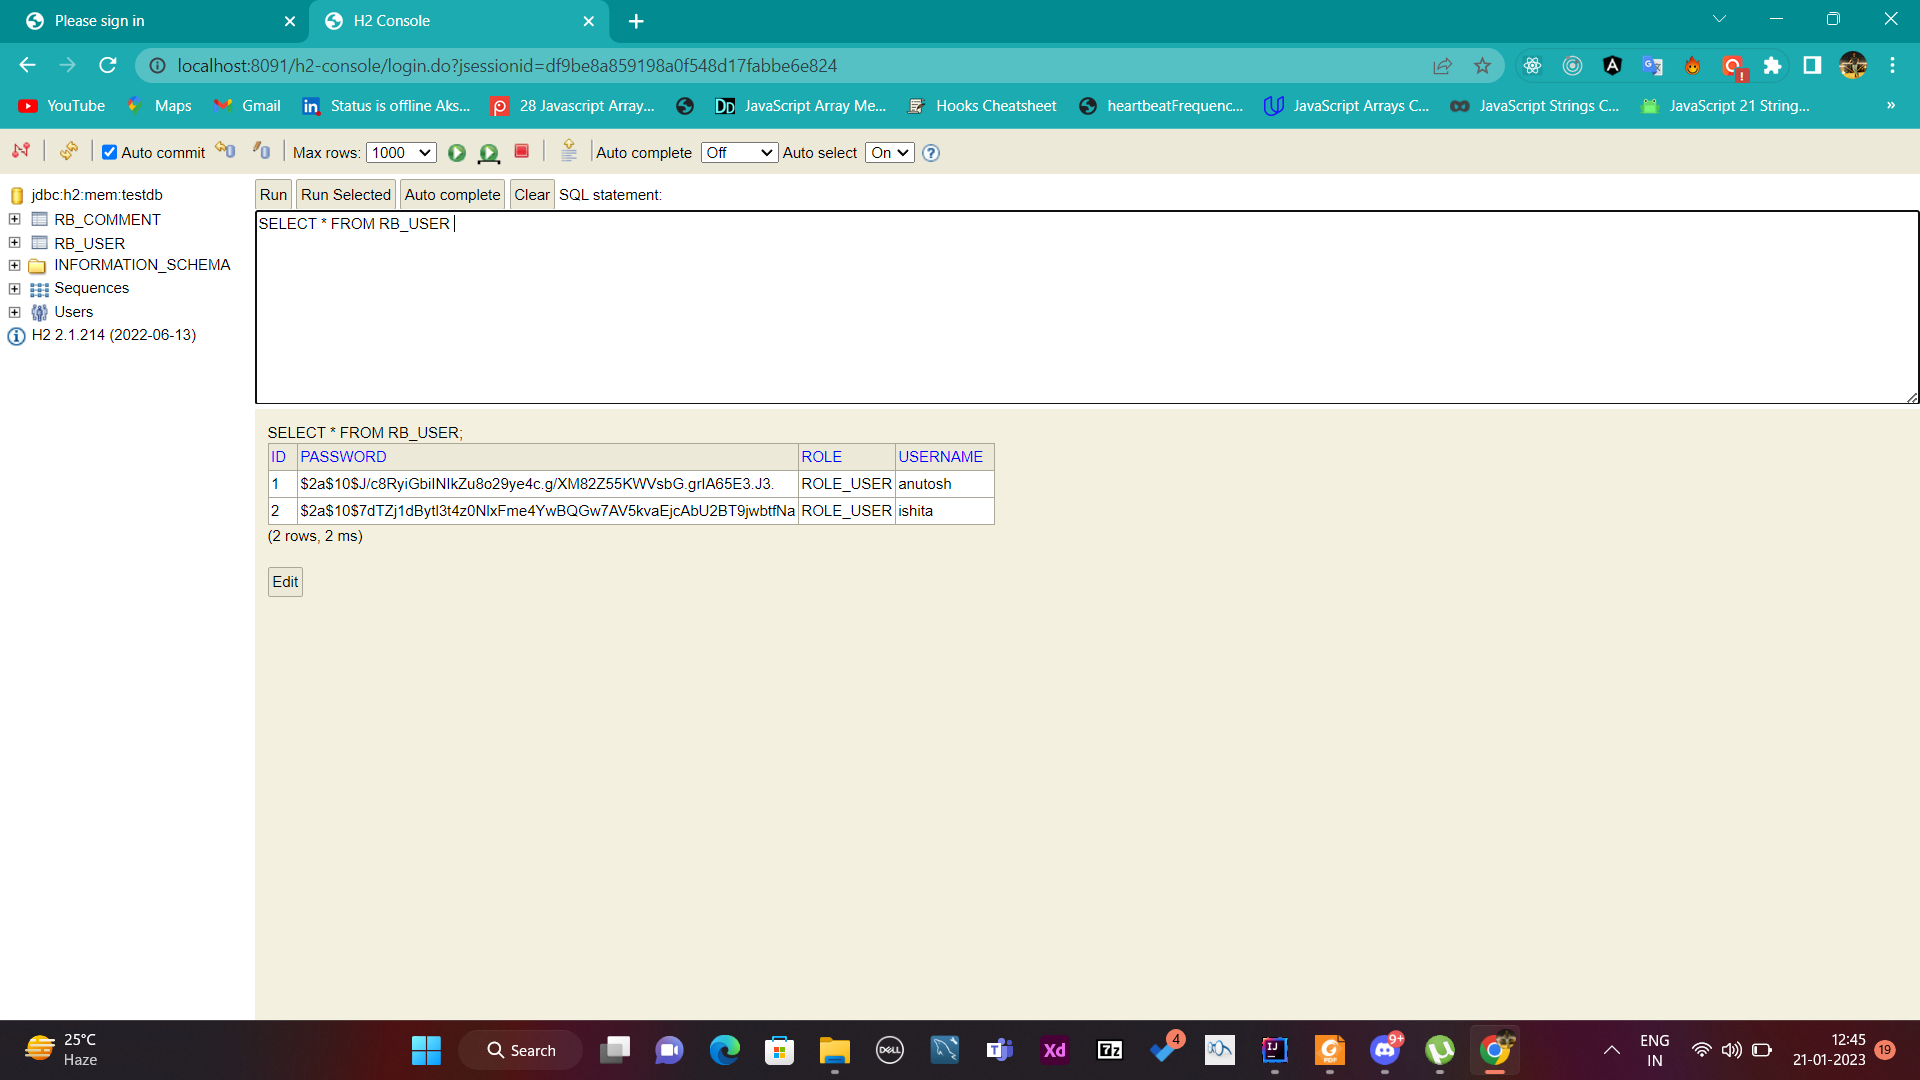The height and width of the screenshot is (1080, 1920).
Task: Expand the INFORMATION_SCHEMA node
Action: [x=13, y=265]
